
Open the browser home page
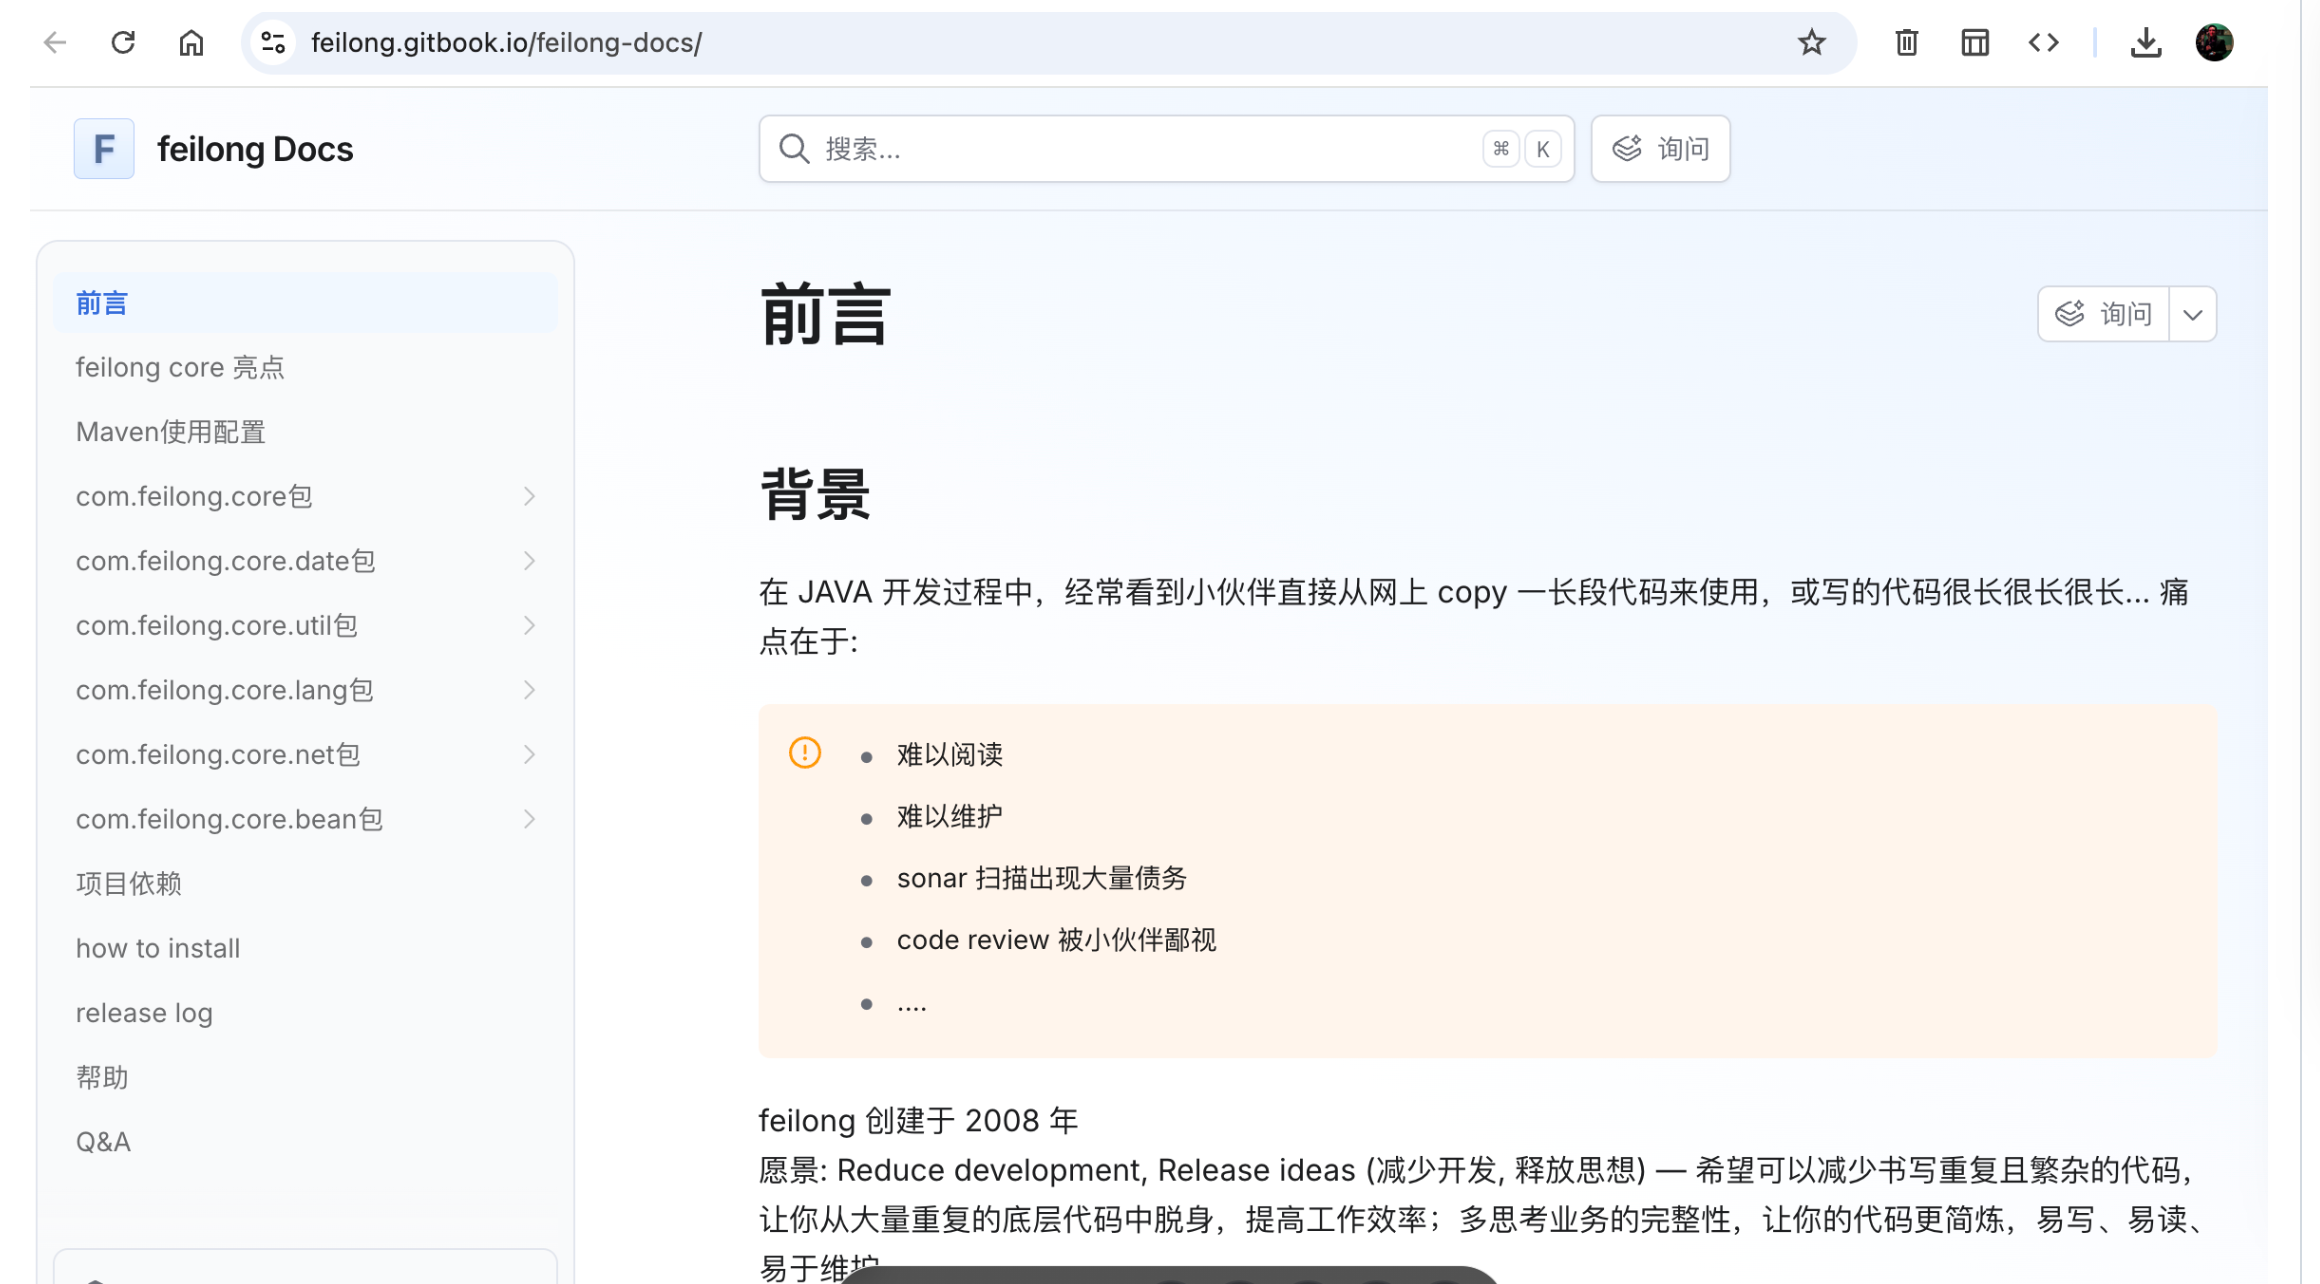coord(191,42)
